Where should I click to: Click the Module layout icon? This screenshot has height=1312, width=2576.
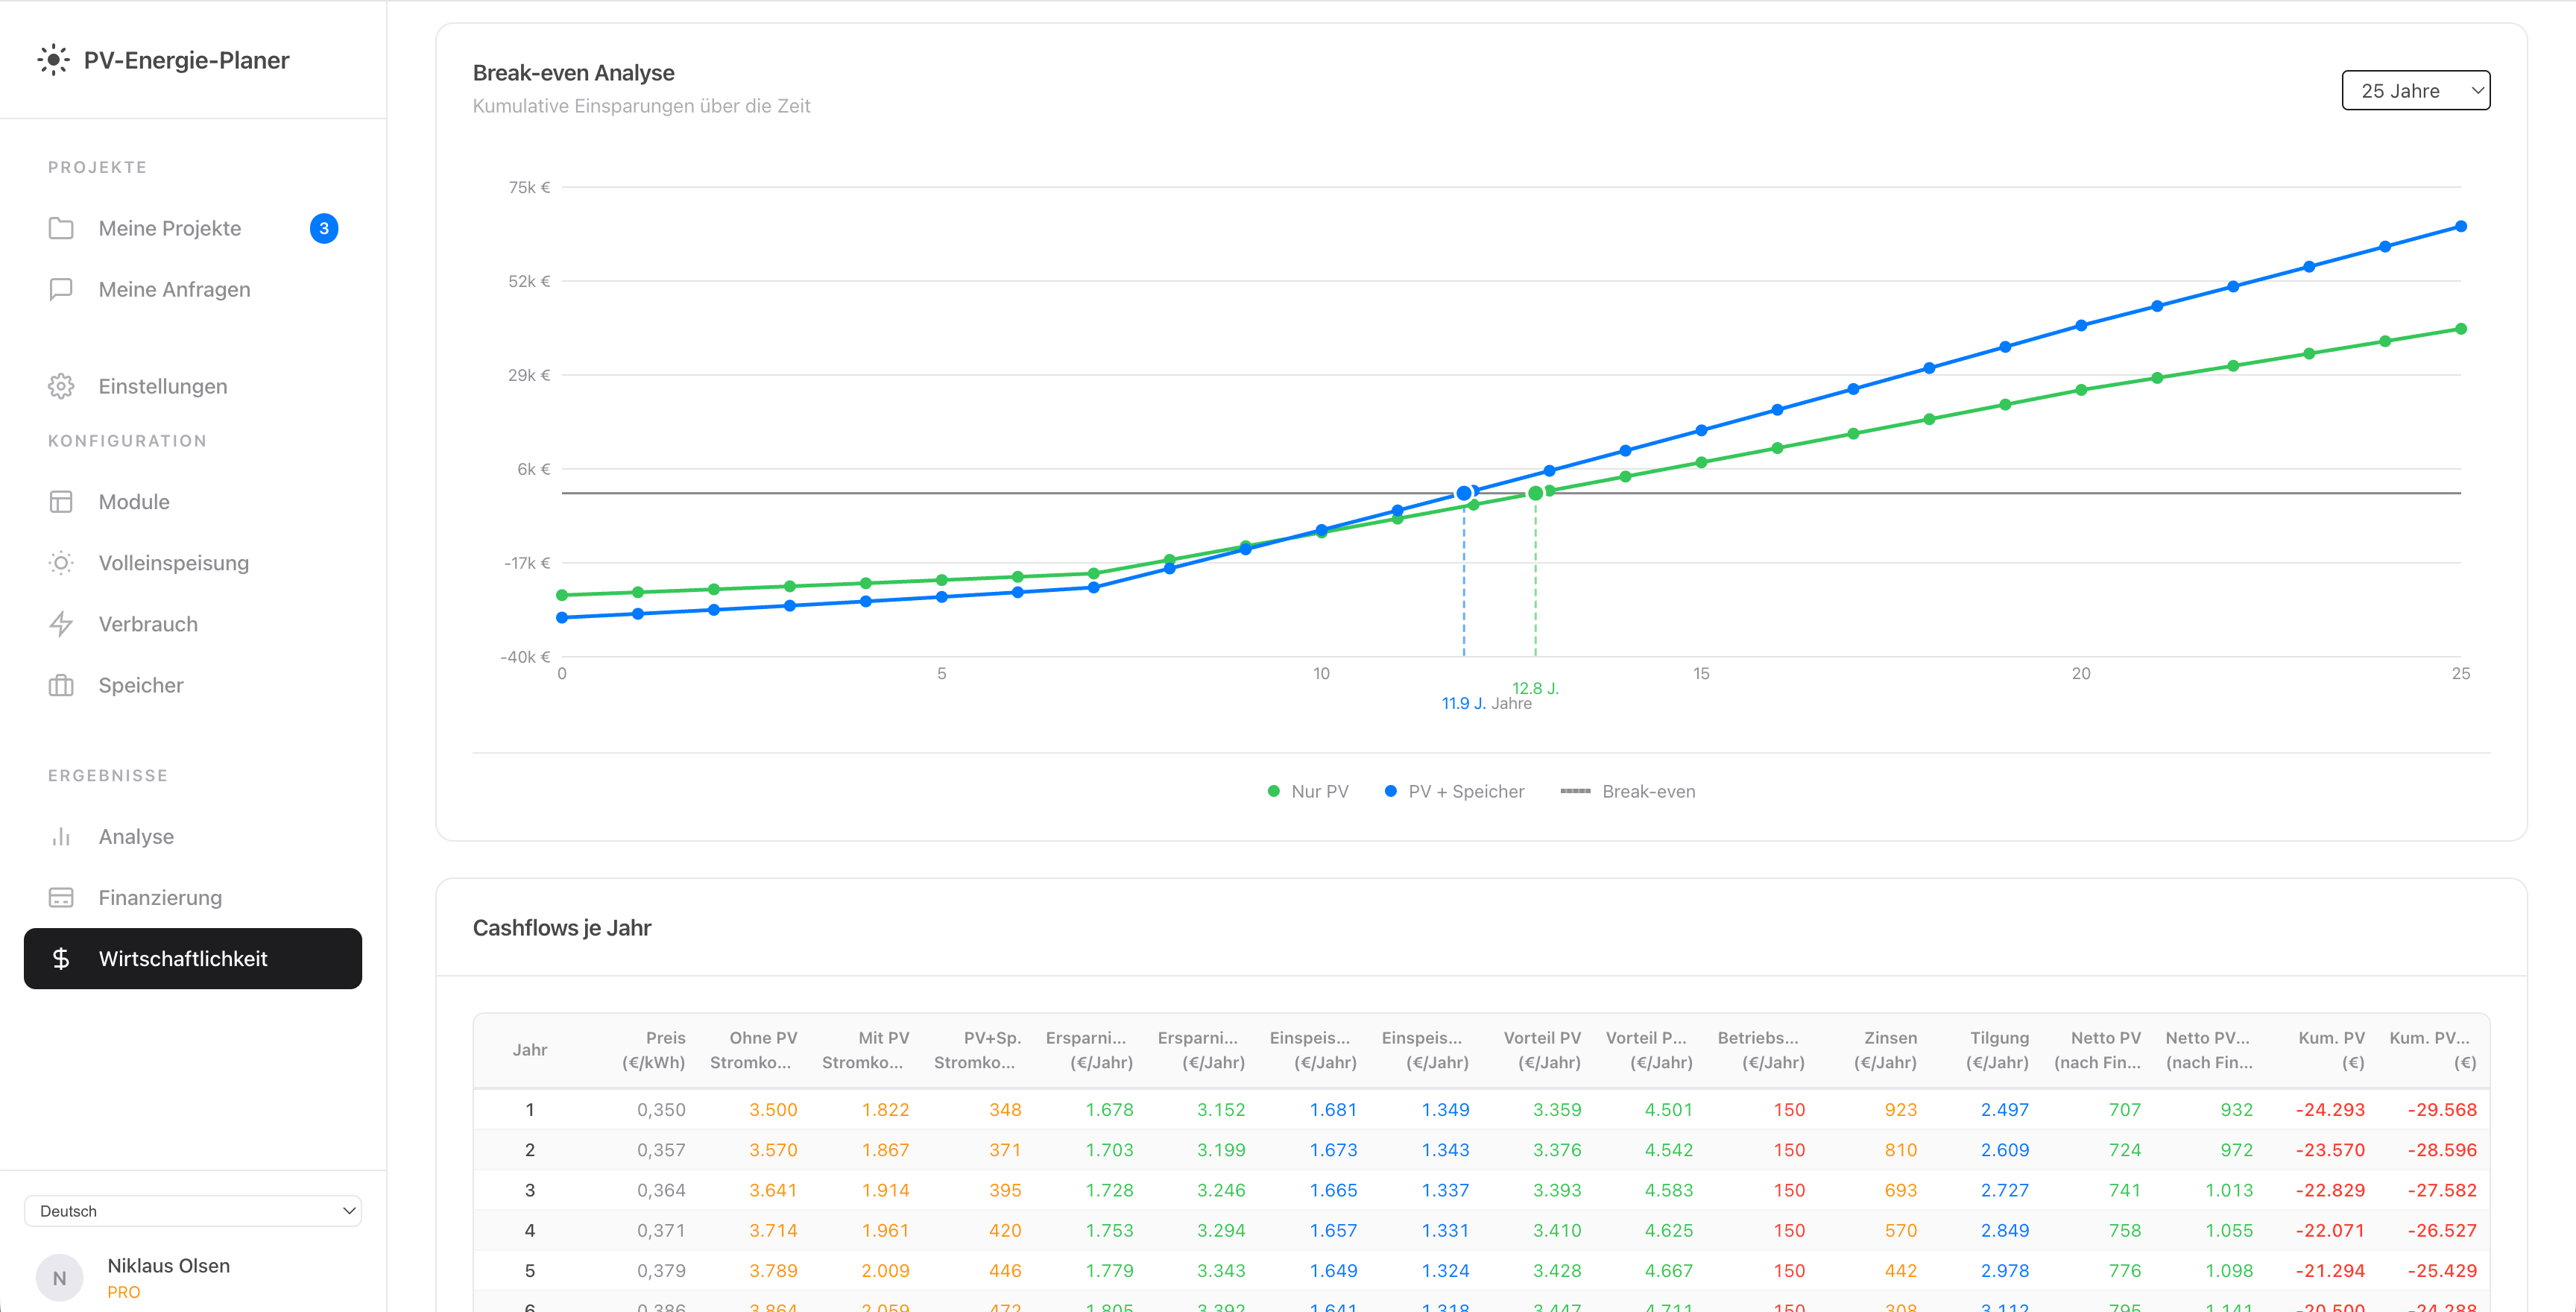(x=61, y=502)
